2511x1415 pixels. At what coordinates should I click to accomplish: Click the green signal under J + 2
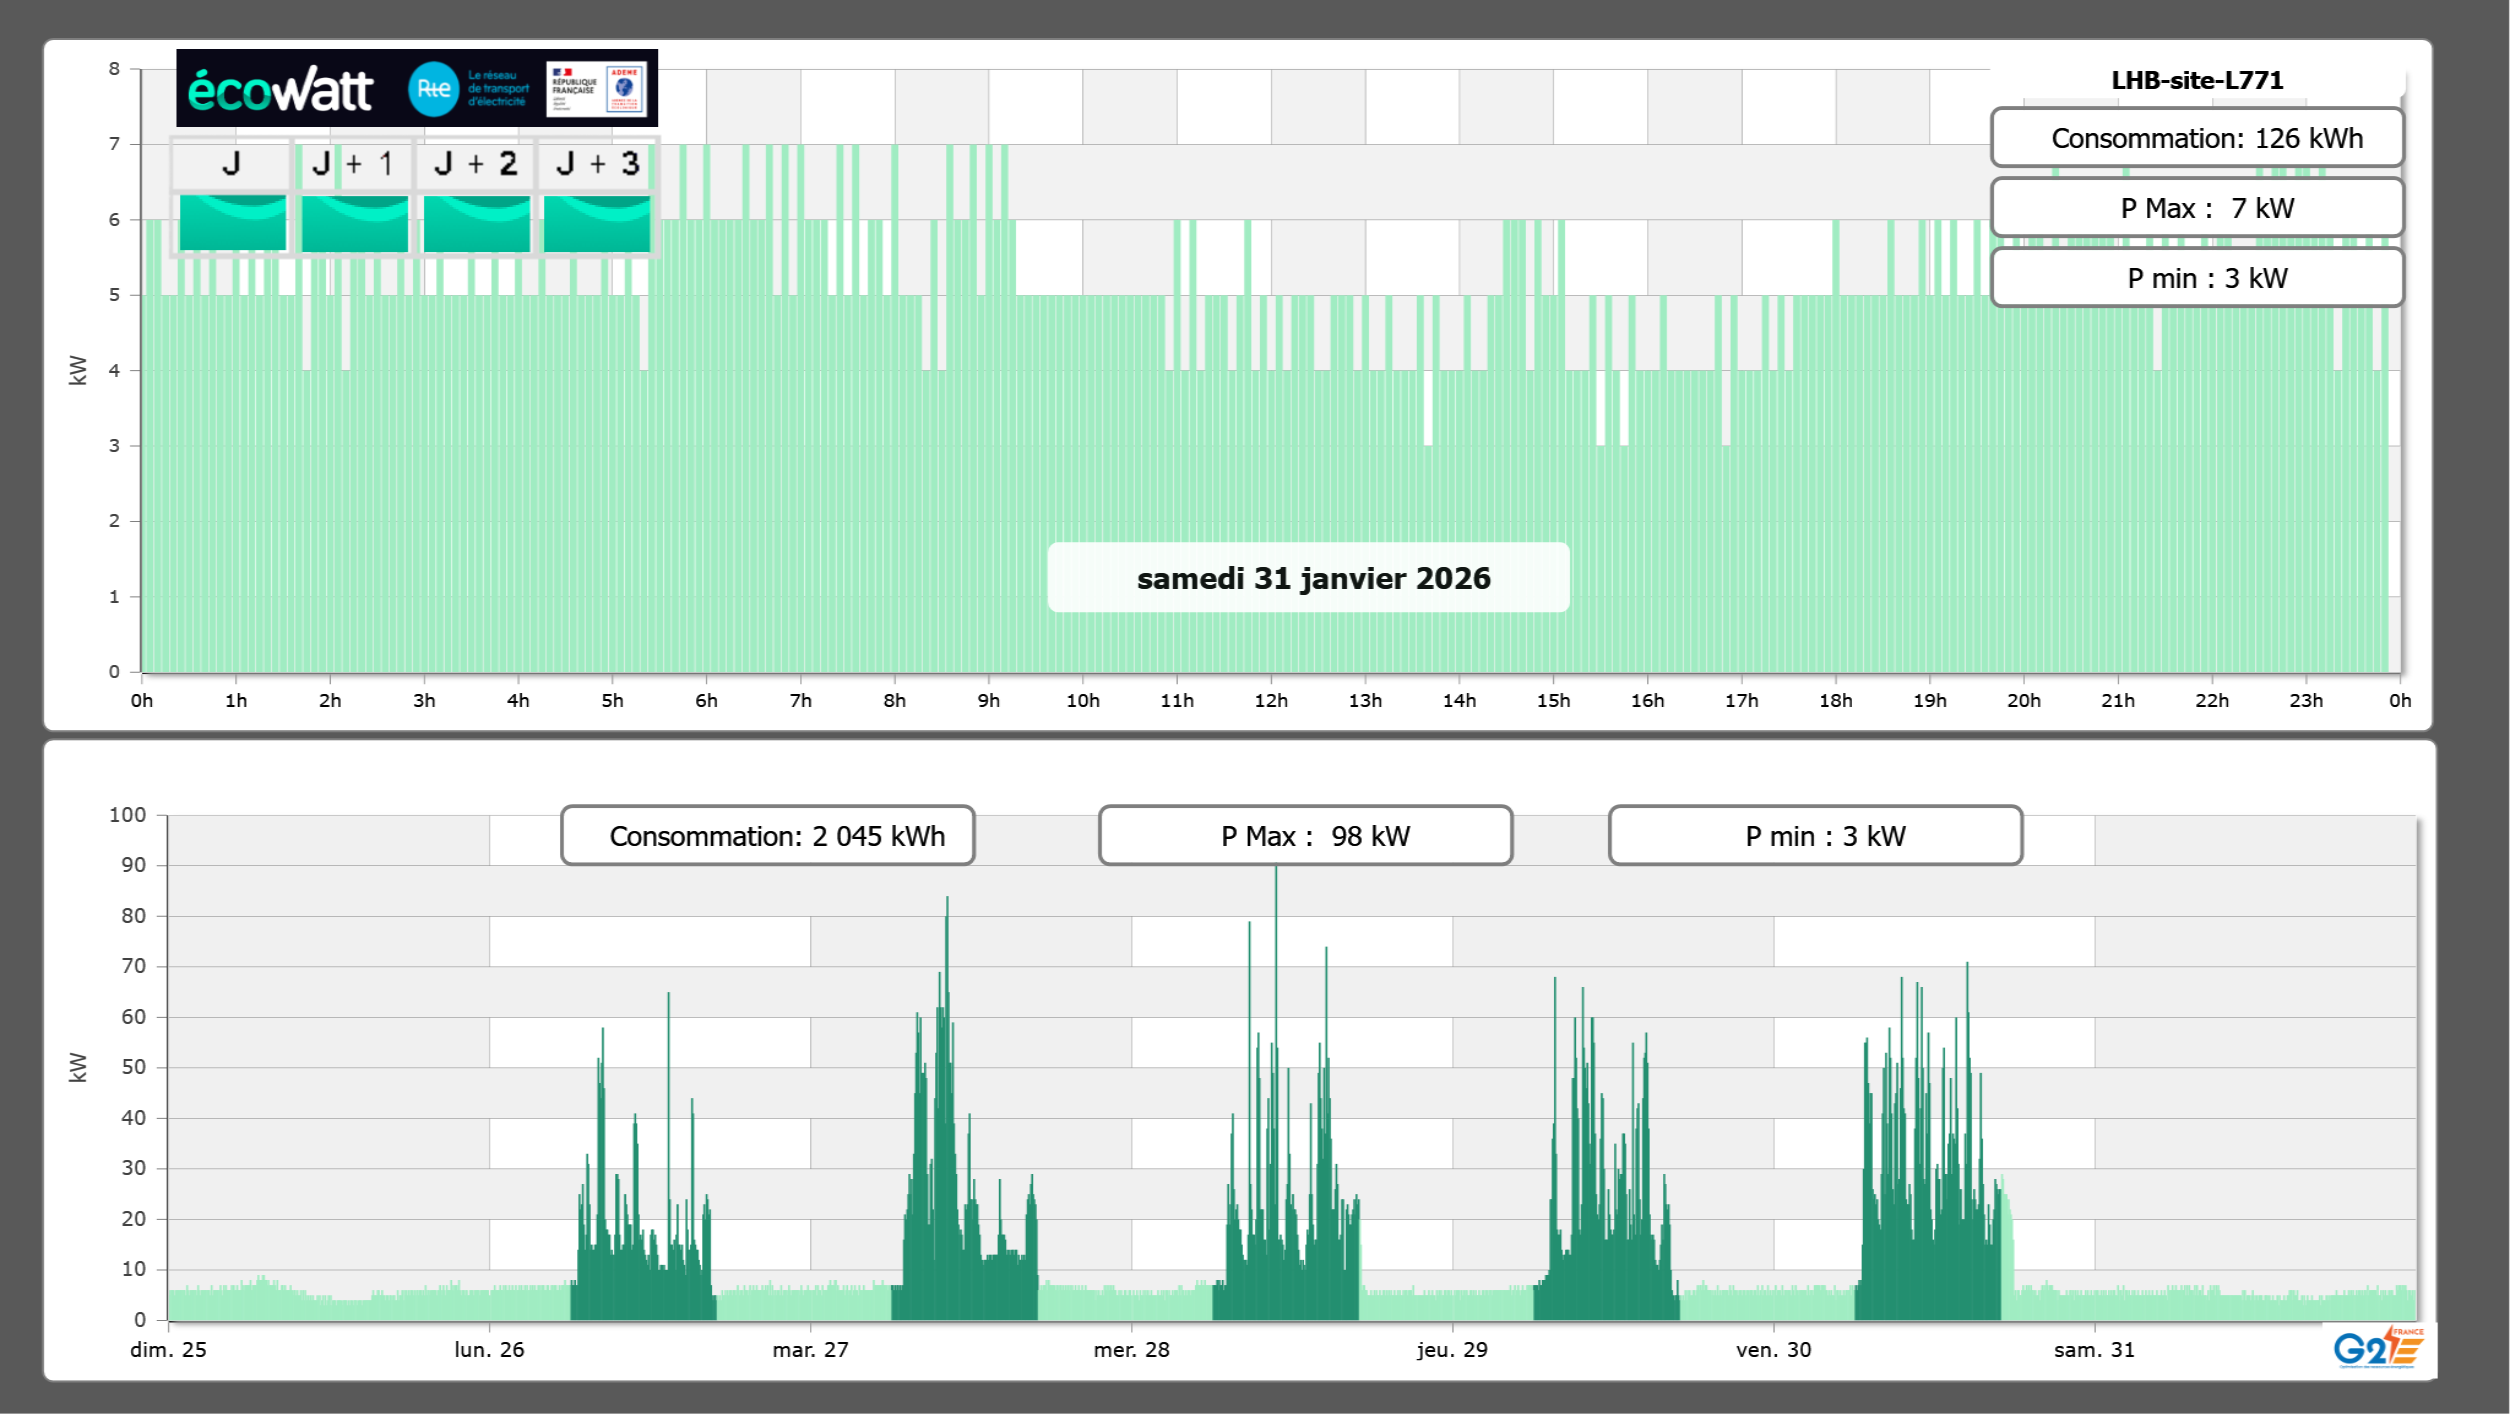(x=476, y=223)
